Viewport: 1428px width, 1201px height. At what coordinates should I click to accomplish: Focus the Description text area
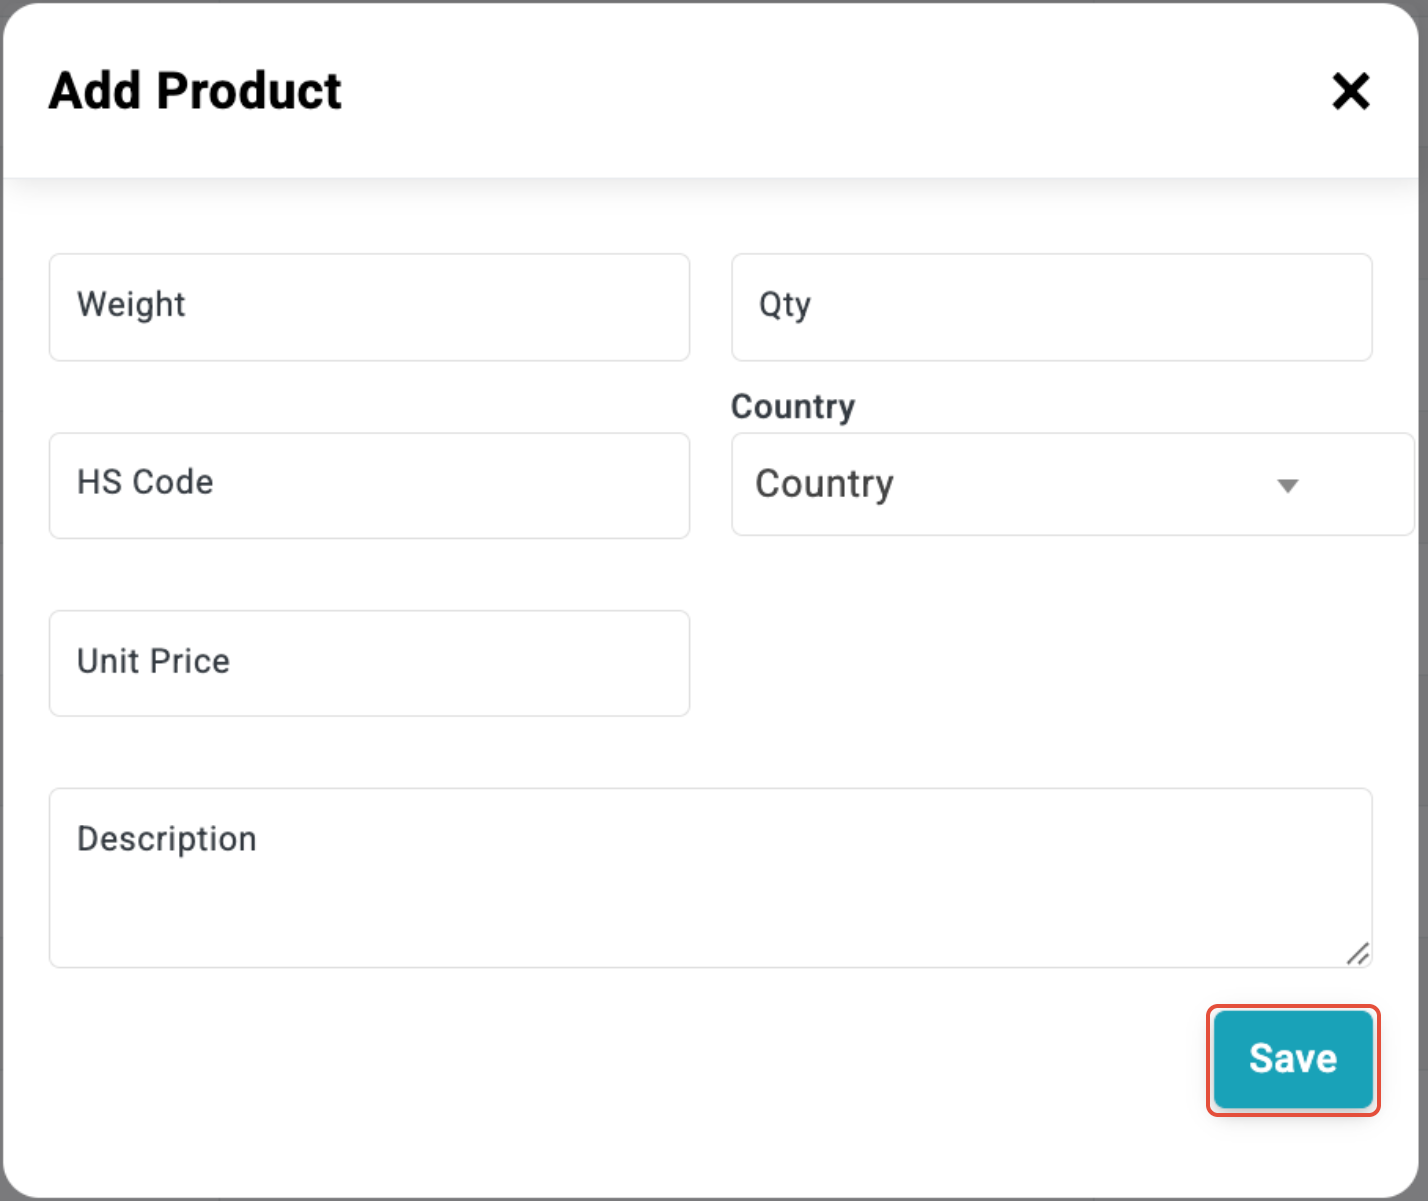710,878
